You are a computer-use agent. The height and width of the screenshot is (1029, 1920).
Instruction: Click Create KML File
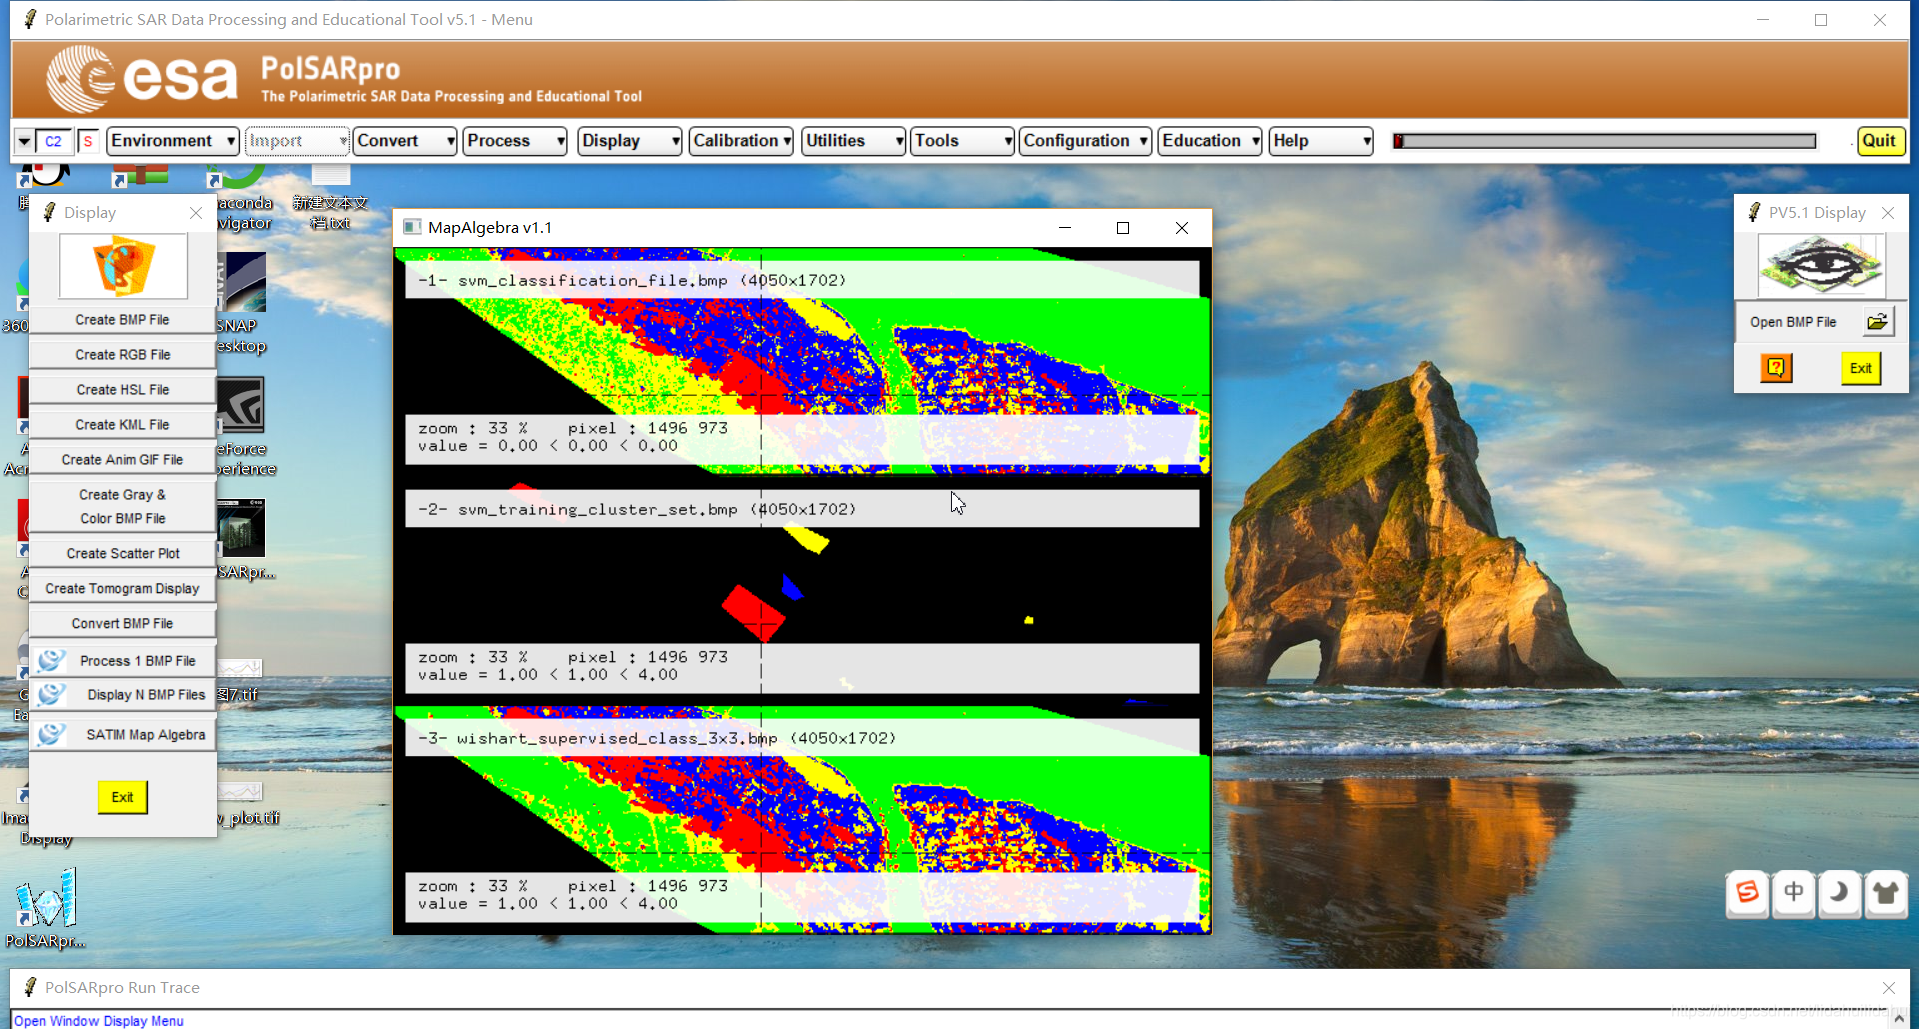pos(122,425)
